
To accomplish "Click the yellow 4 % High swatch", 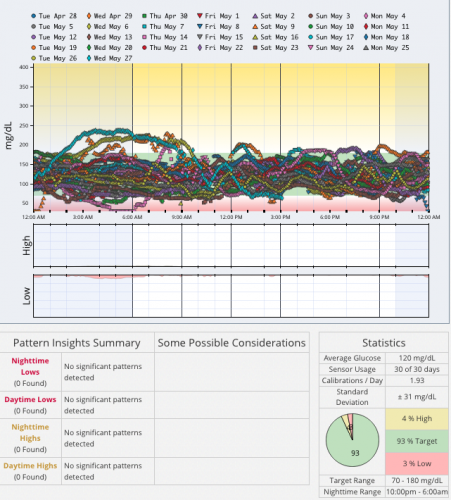I will pyautogui.click(x=417, y=419).
